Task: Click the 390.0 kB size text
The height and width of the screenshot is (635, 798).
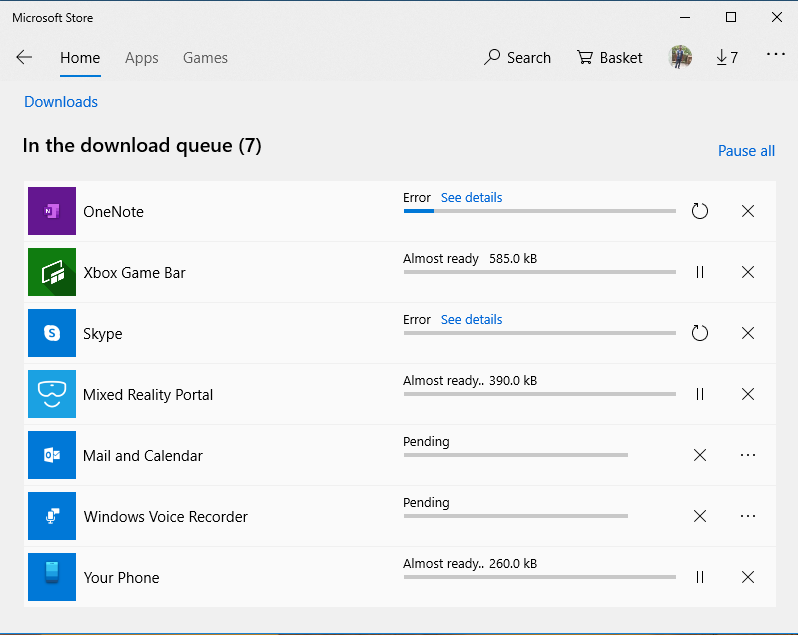Action: click(513, 381)
